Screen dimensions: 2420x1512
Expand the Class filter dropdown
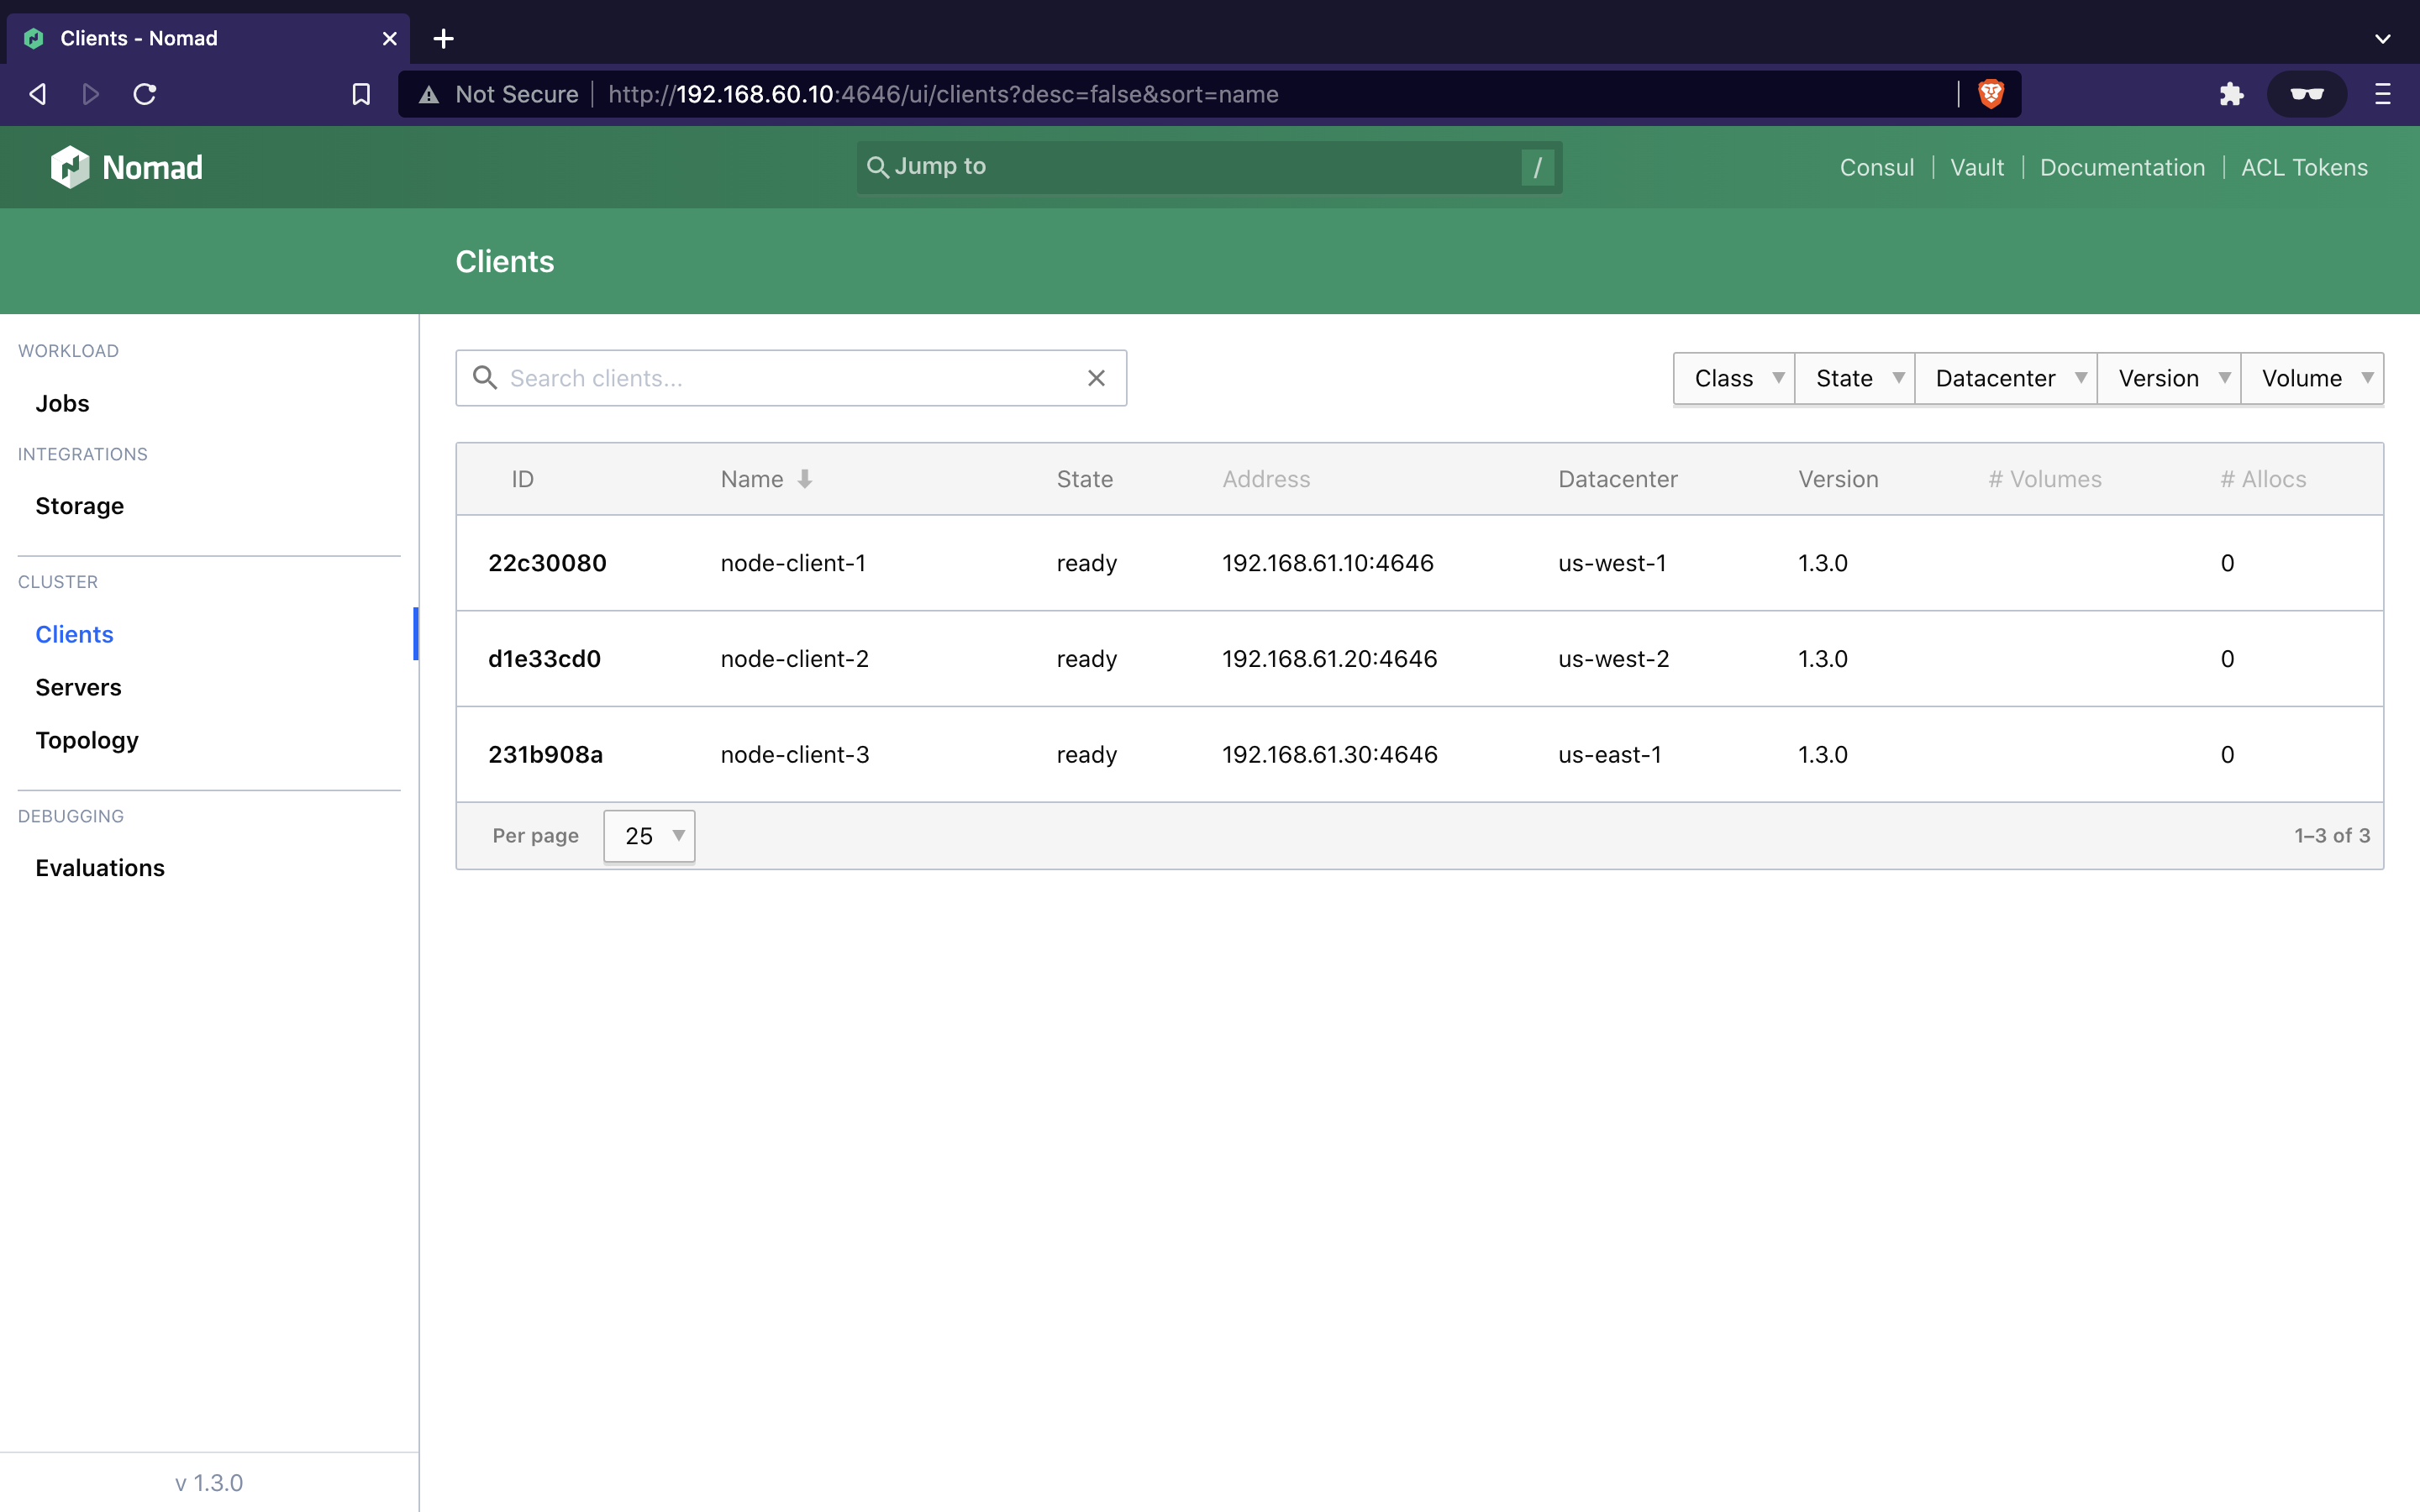coord(1735,378)
